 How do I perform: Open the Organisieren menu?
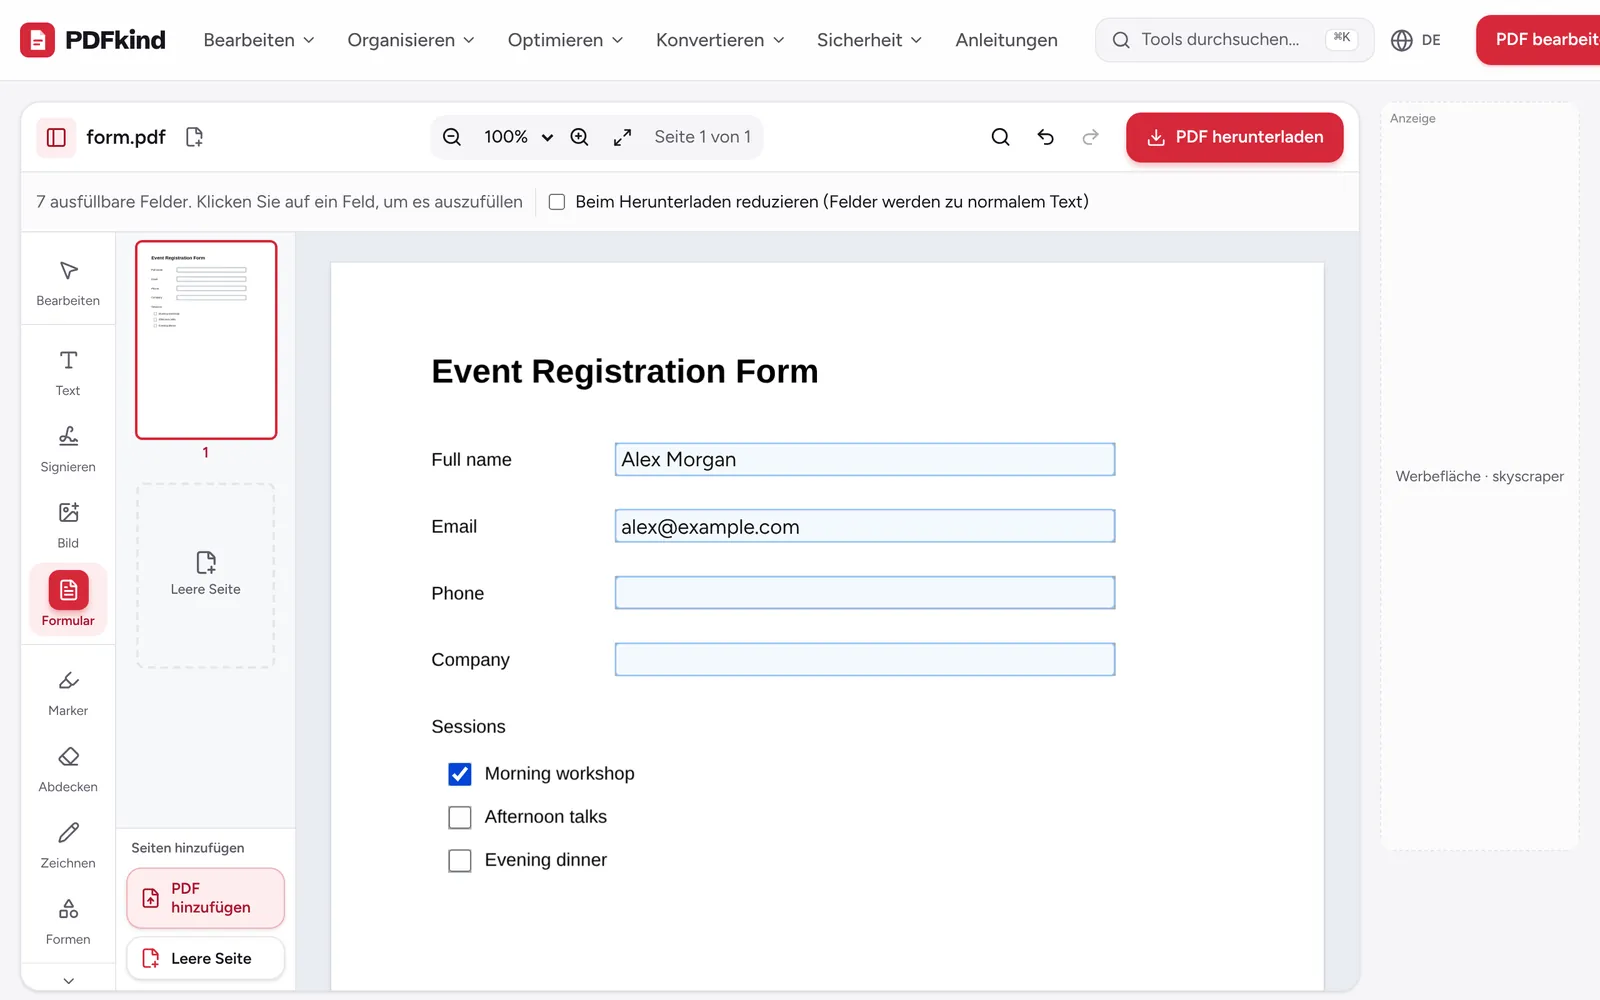[x=410, y=40]
